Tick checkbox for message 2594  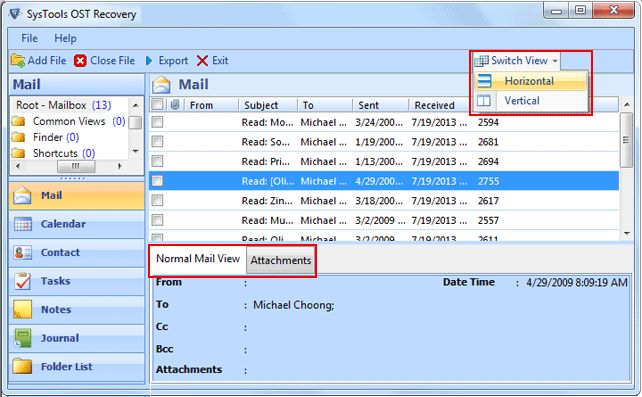click(157, 122)
